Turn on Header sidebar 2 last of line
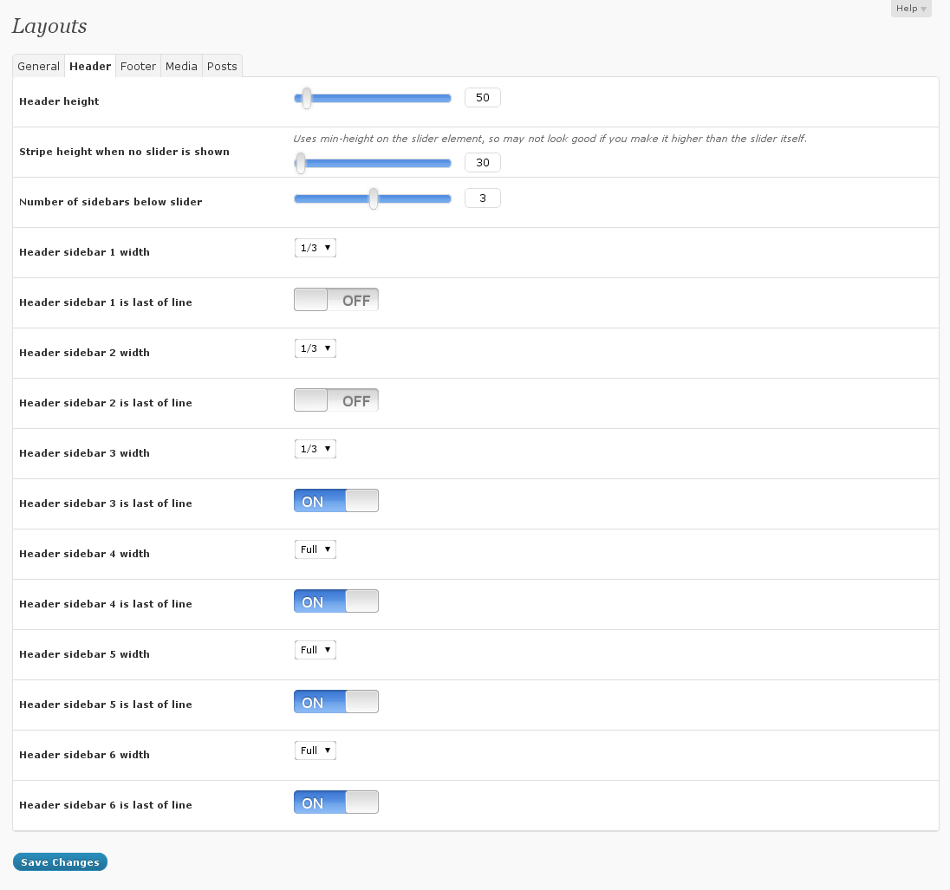Image resolution: width=950 pixels, height=890 pixels. pos(336,401)
